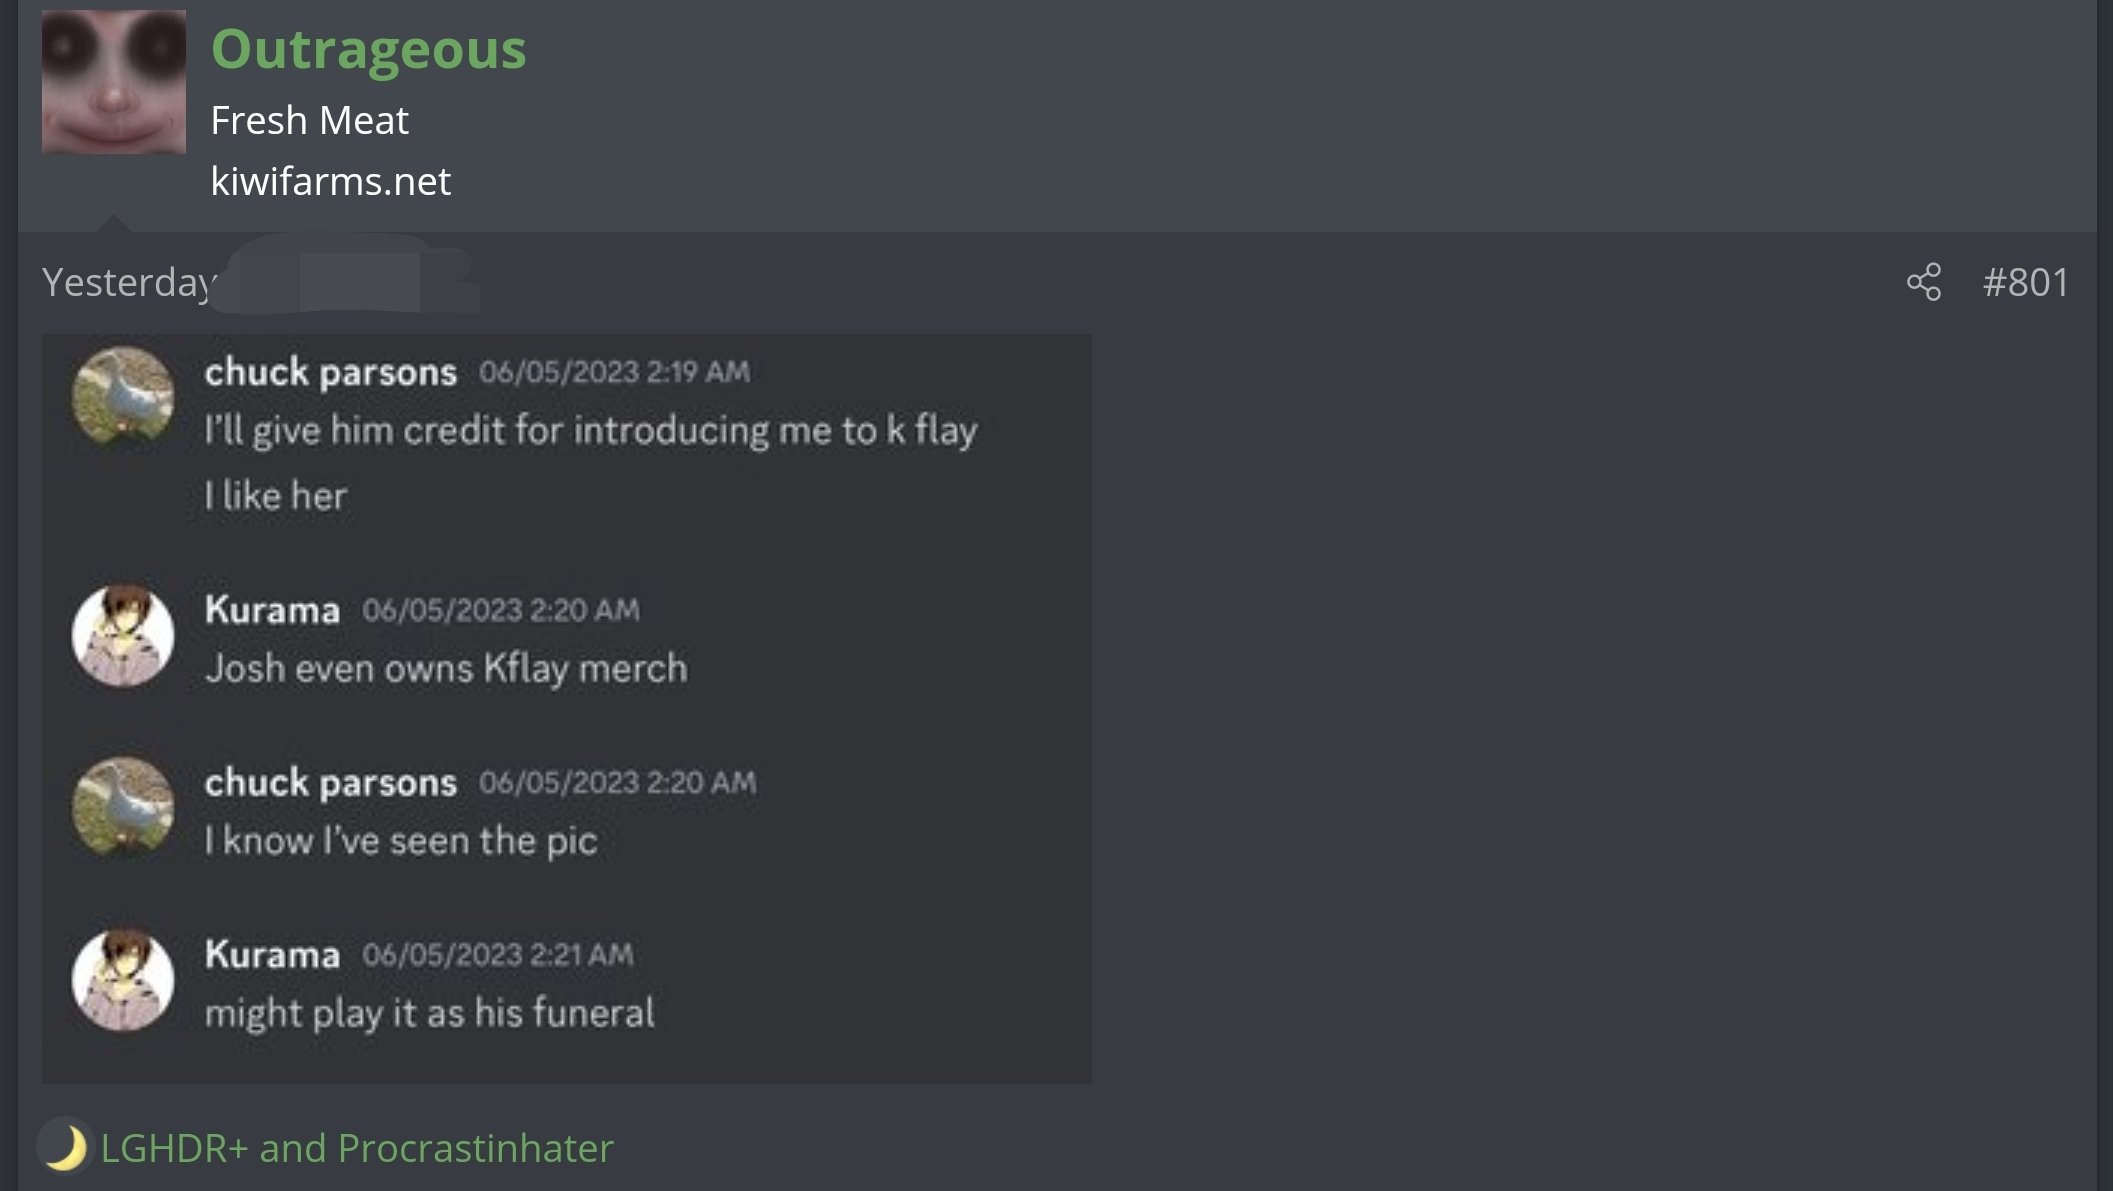The height and width of the screenshot is (1191, 2113).
Task: Click the share icon next to #801
Action: click(1923, 282)
